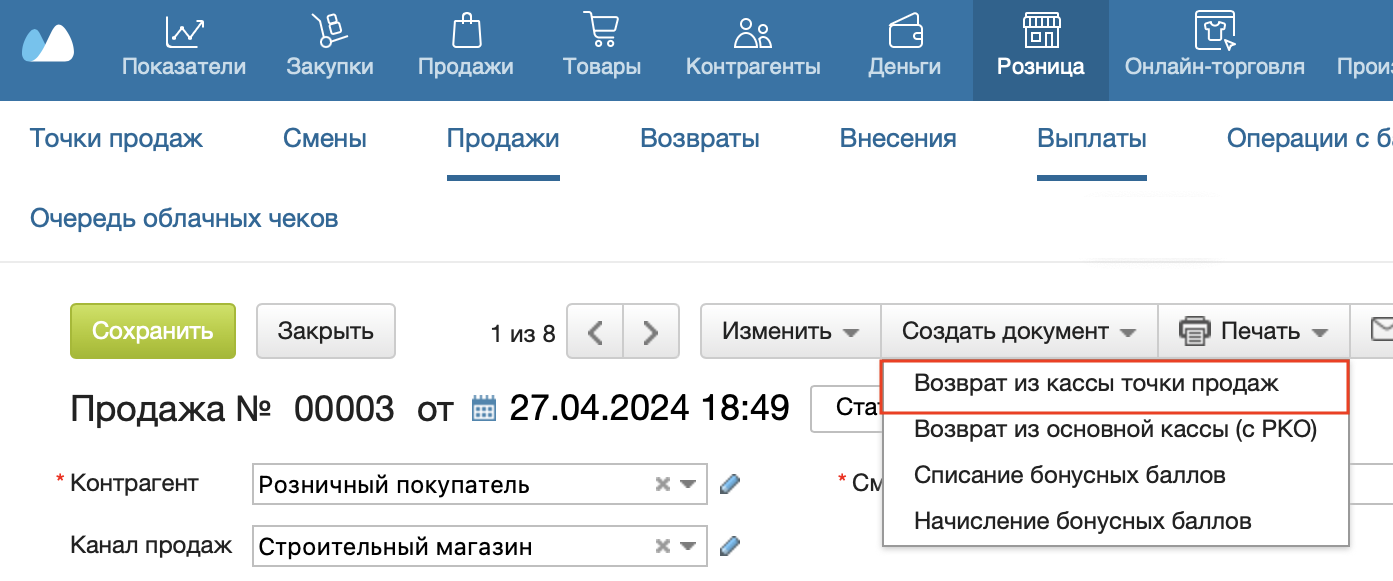
Task: Open the Контрагенты people icon
Action: pyautogui.click(x=752, y=31)
